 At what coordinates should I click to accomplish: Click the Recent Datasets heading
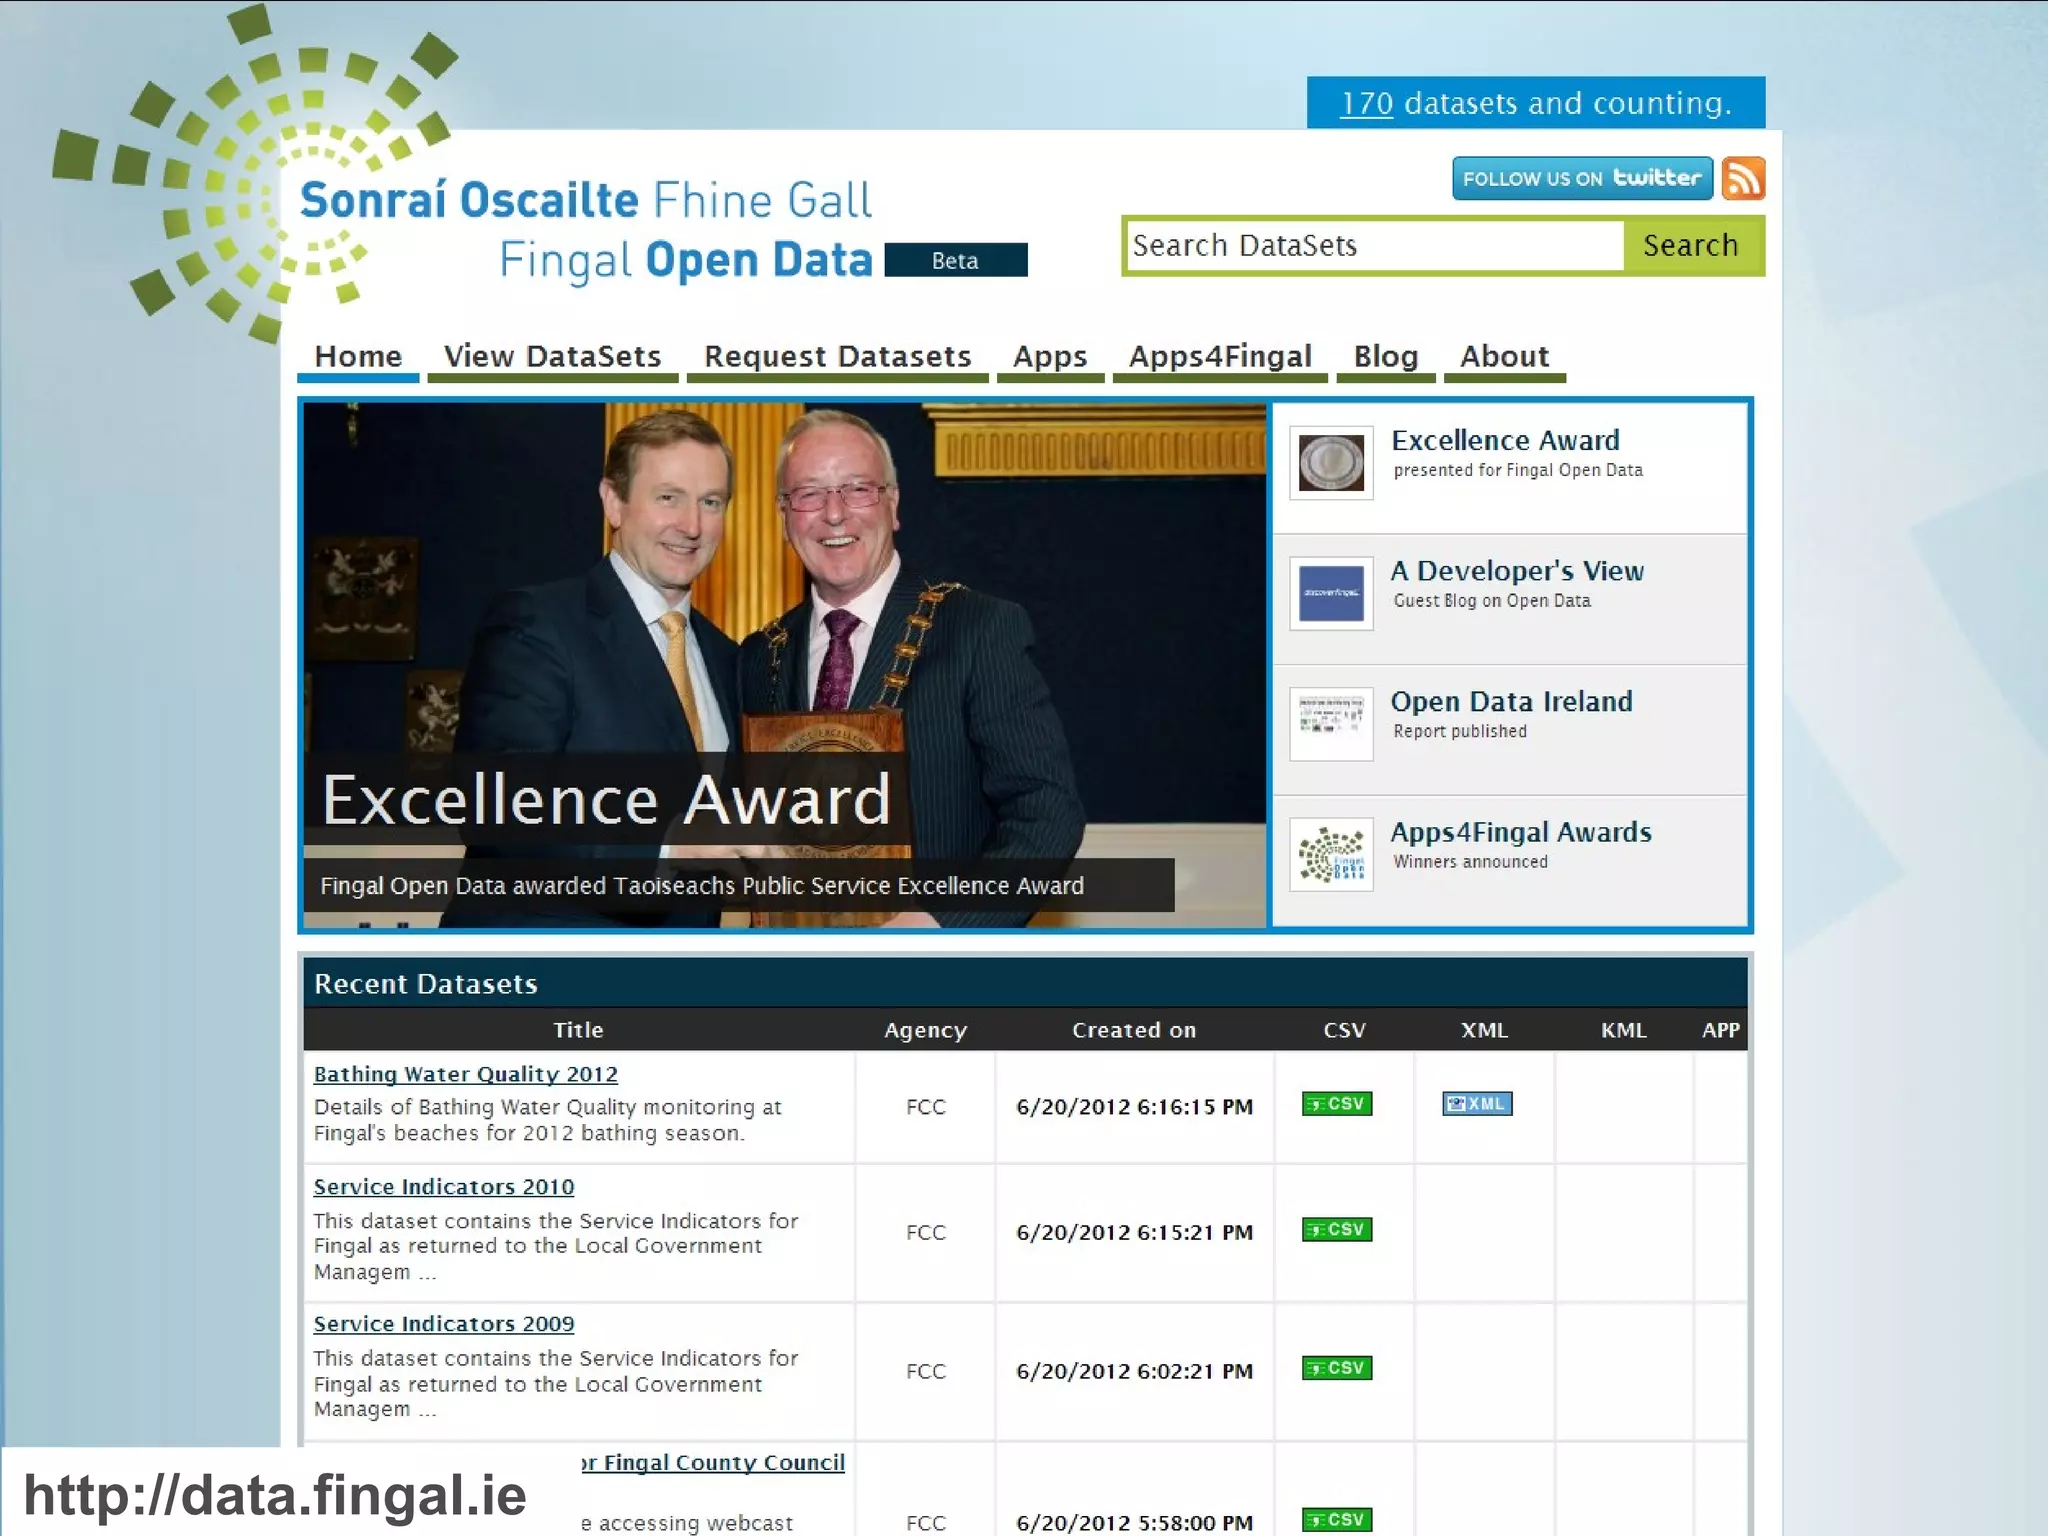click(426, 984)
